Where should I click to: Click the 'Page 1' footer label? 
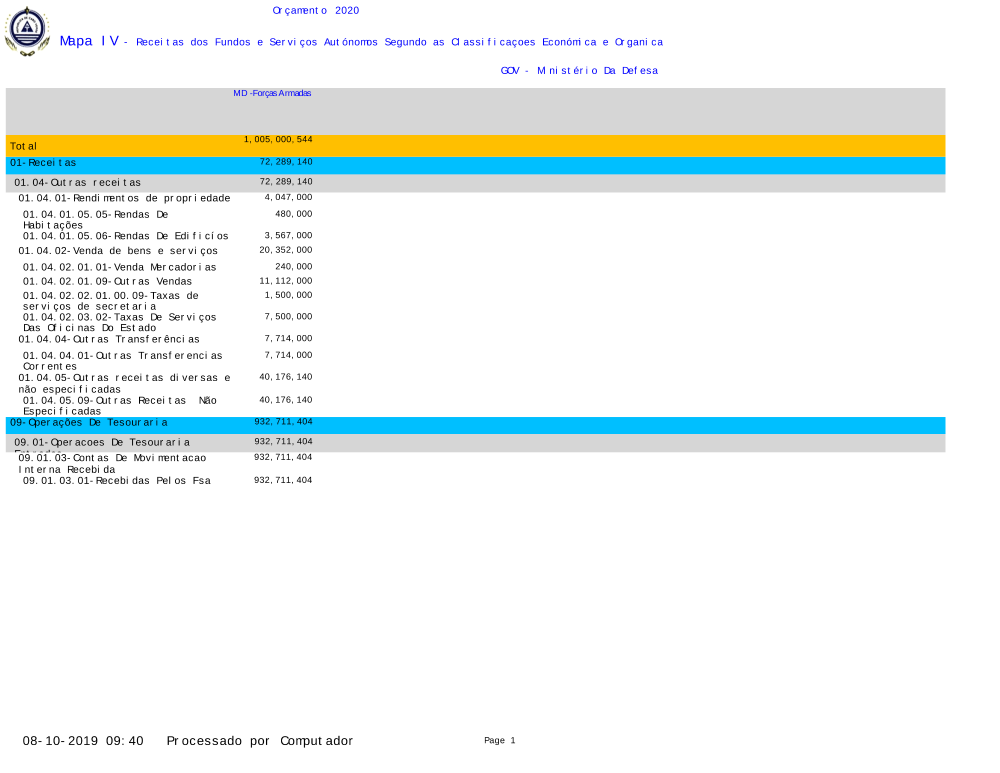499,741
